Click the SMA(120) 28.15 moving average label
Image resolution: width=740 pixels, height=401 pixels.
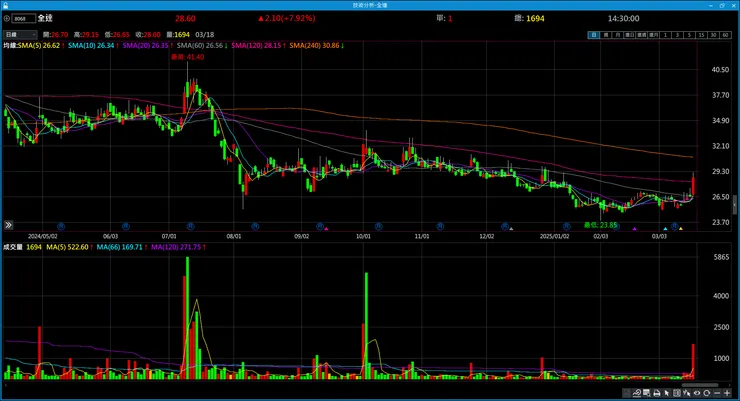coord(256,46)
